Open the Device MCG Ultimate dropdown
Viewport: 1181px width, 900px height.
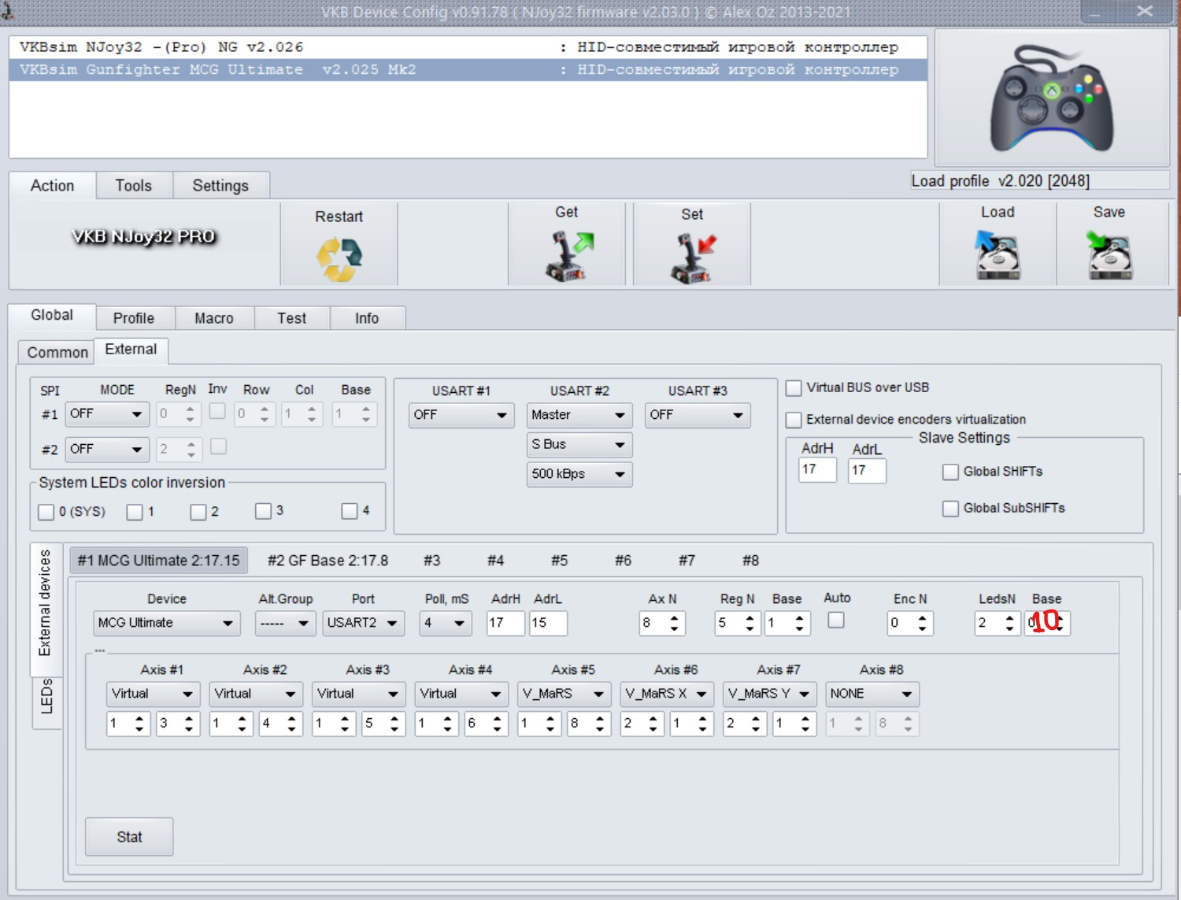(x=166, y=623)
